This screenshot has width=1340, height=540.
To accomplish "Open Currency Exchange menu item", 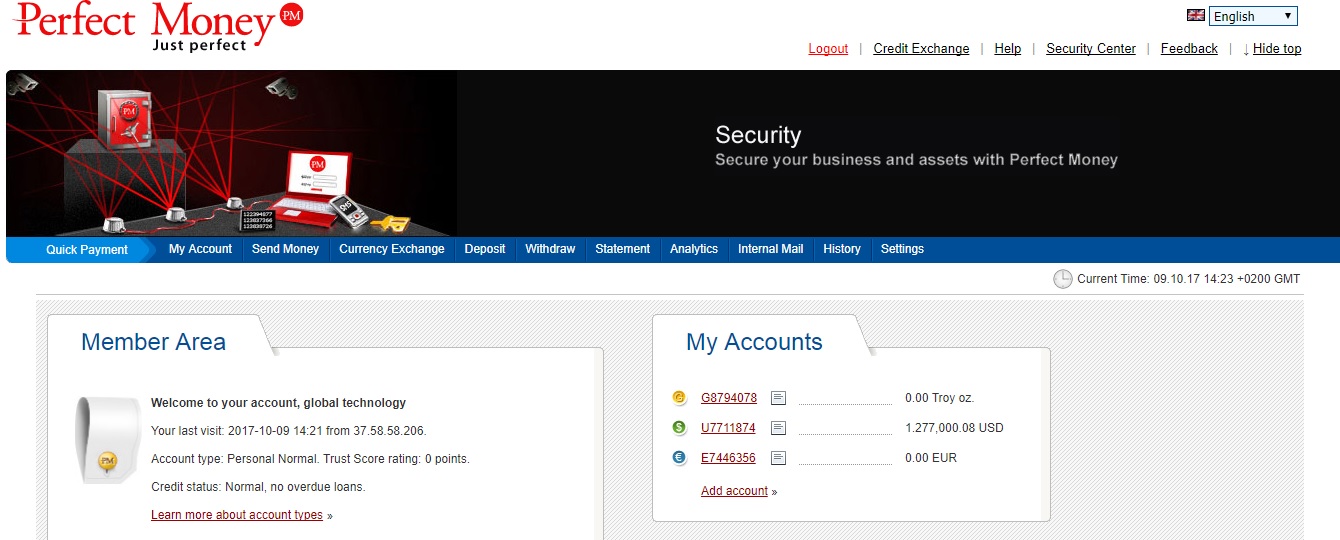I will pyautogui.click(x=391, y=249).
